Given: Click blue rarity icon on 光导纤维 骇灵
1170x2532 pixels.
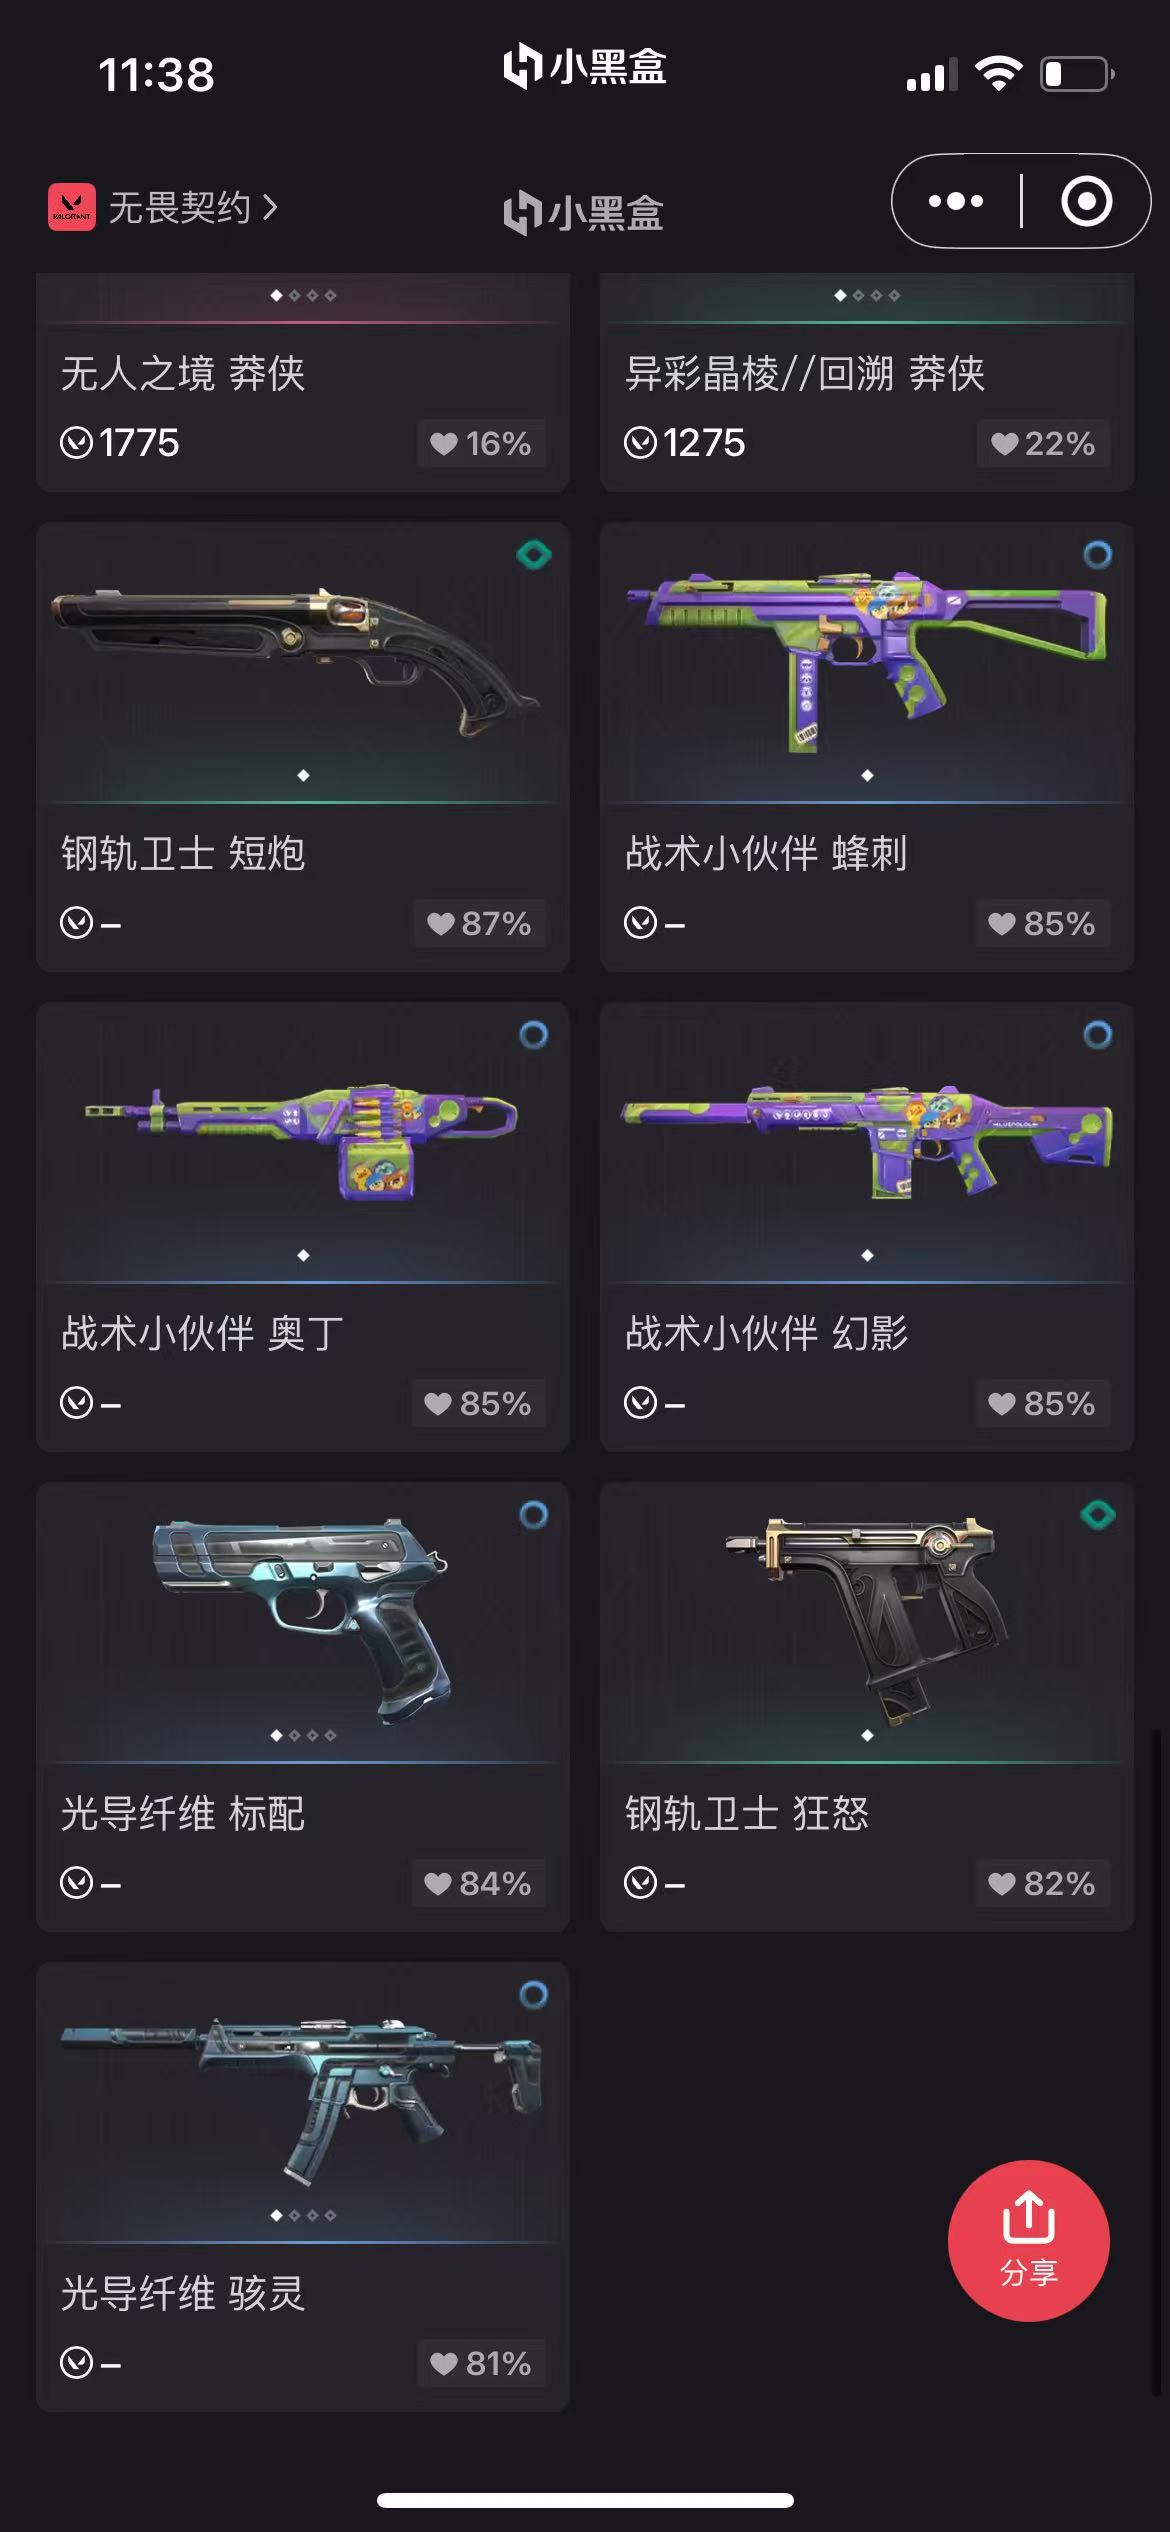Looking at the screenshot, I should coord(534,1995).
